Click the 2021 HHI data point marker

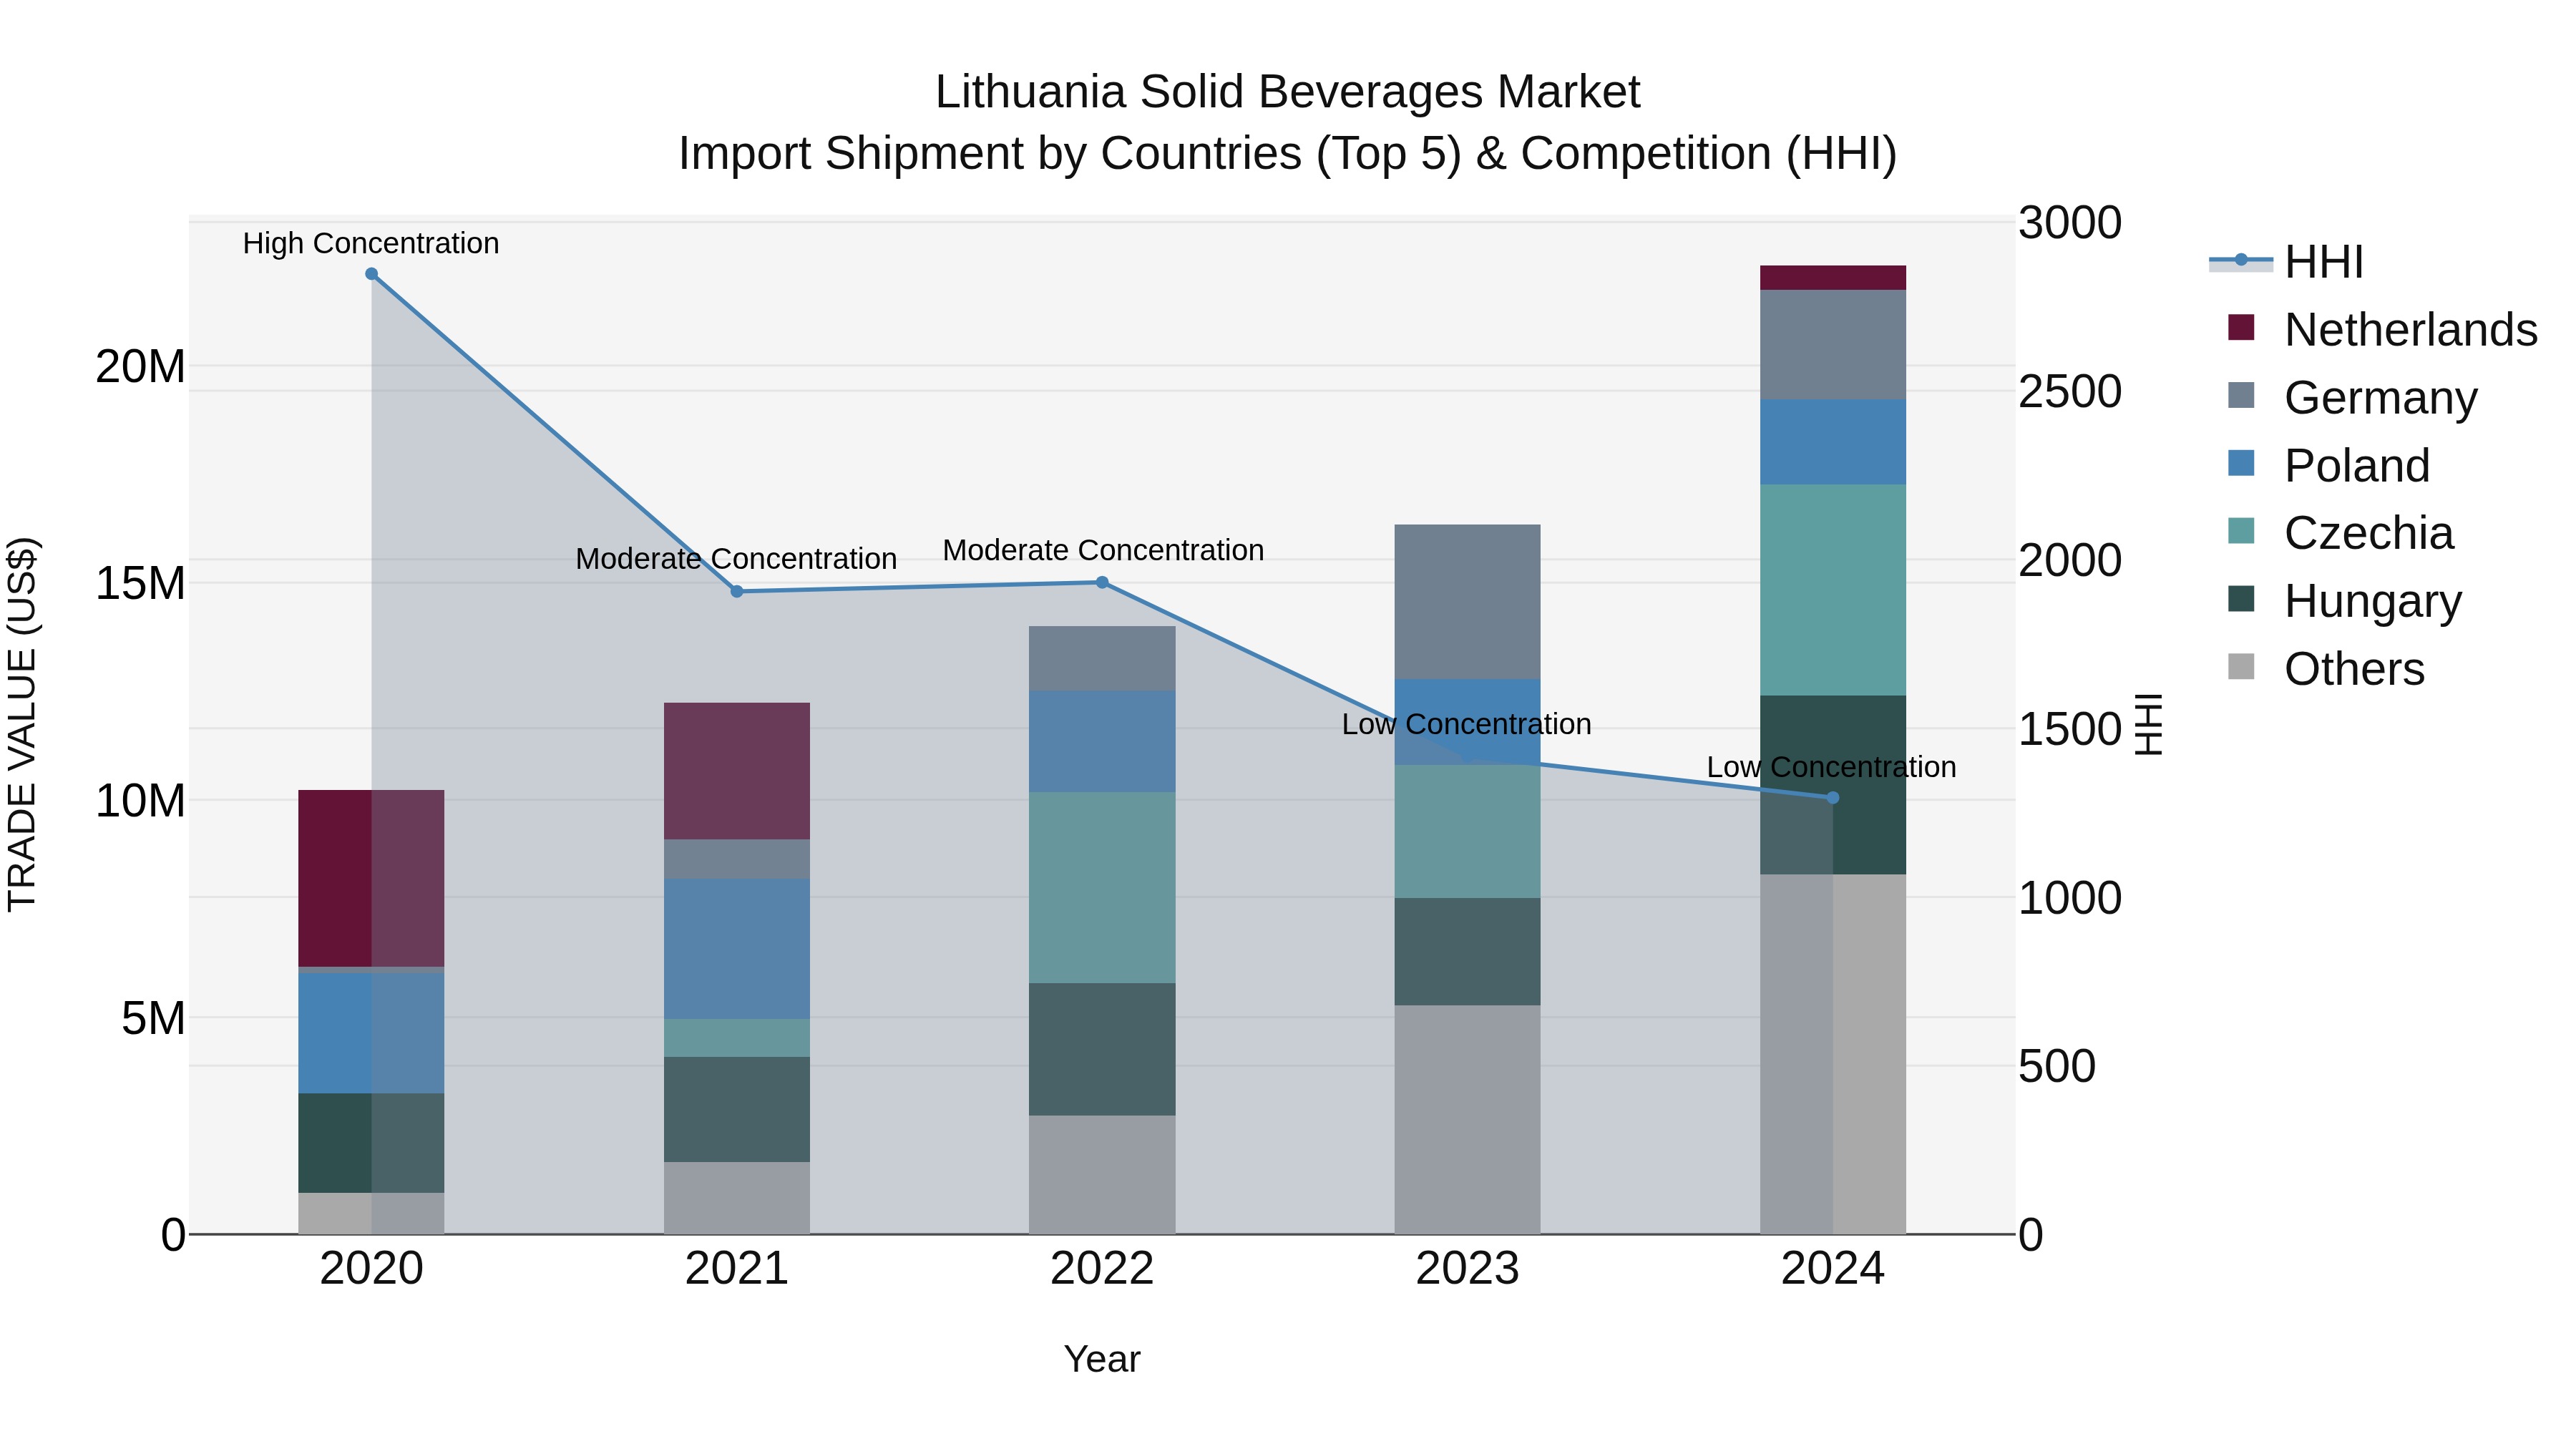737,591
